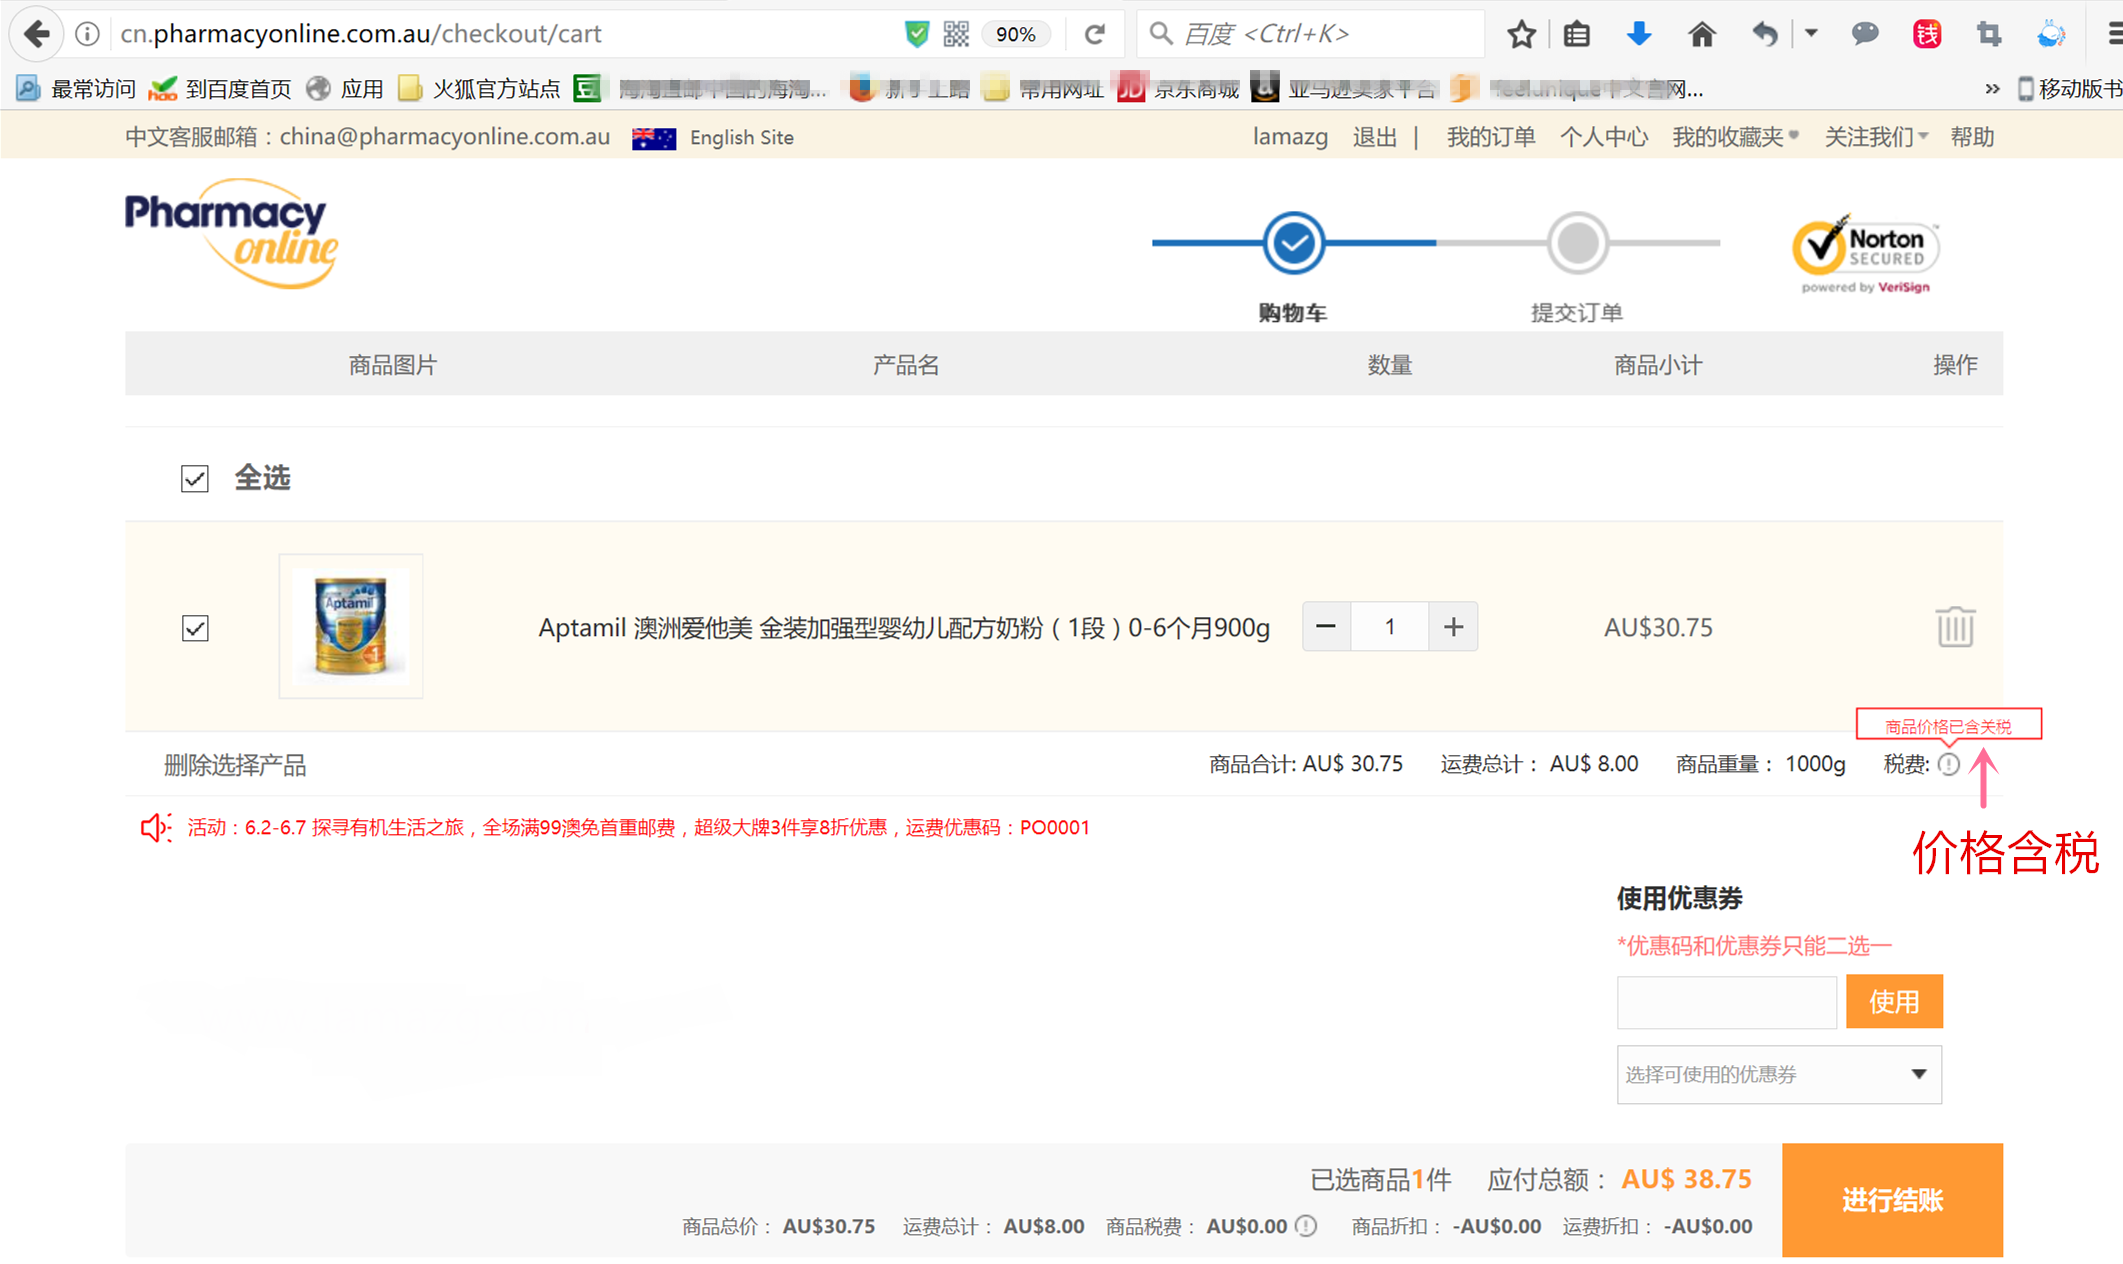
Task: Show more bookmarks with the chevron
Action: pyautogui.click(x=1992, y=89)
